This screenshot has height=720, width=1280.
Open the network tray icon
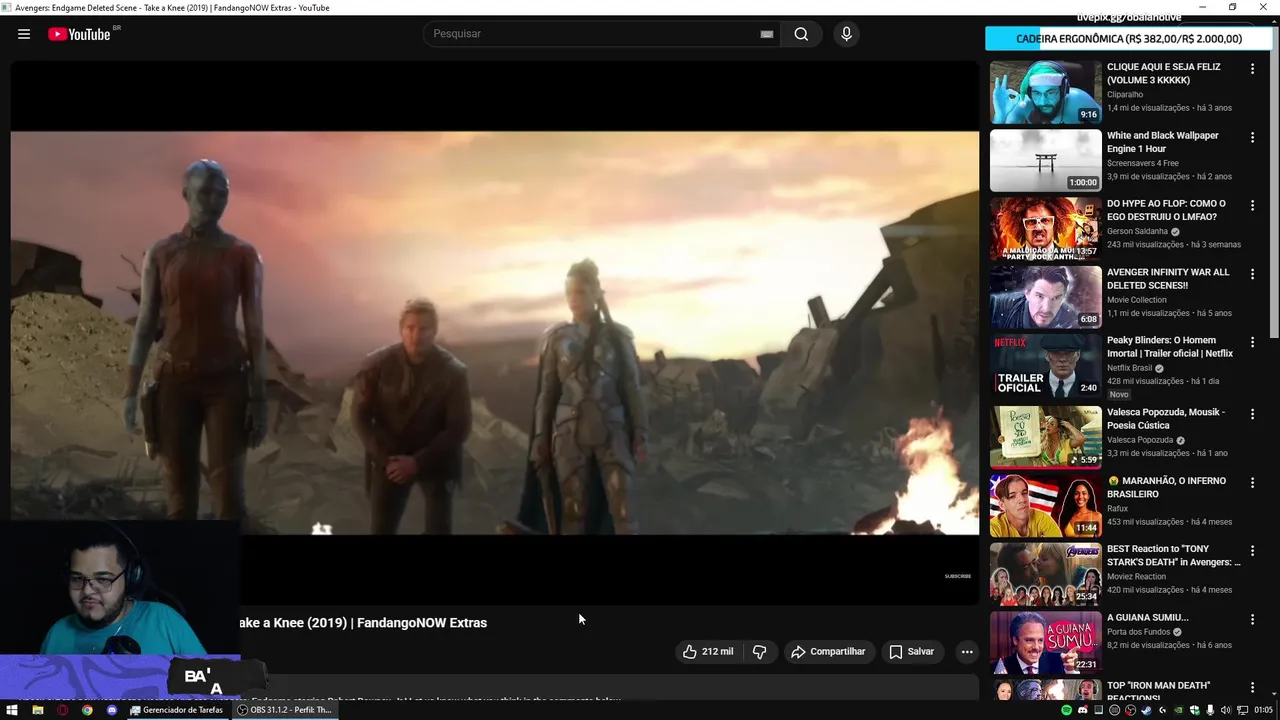point(1243,710)
